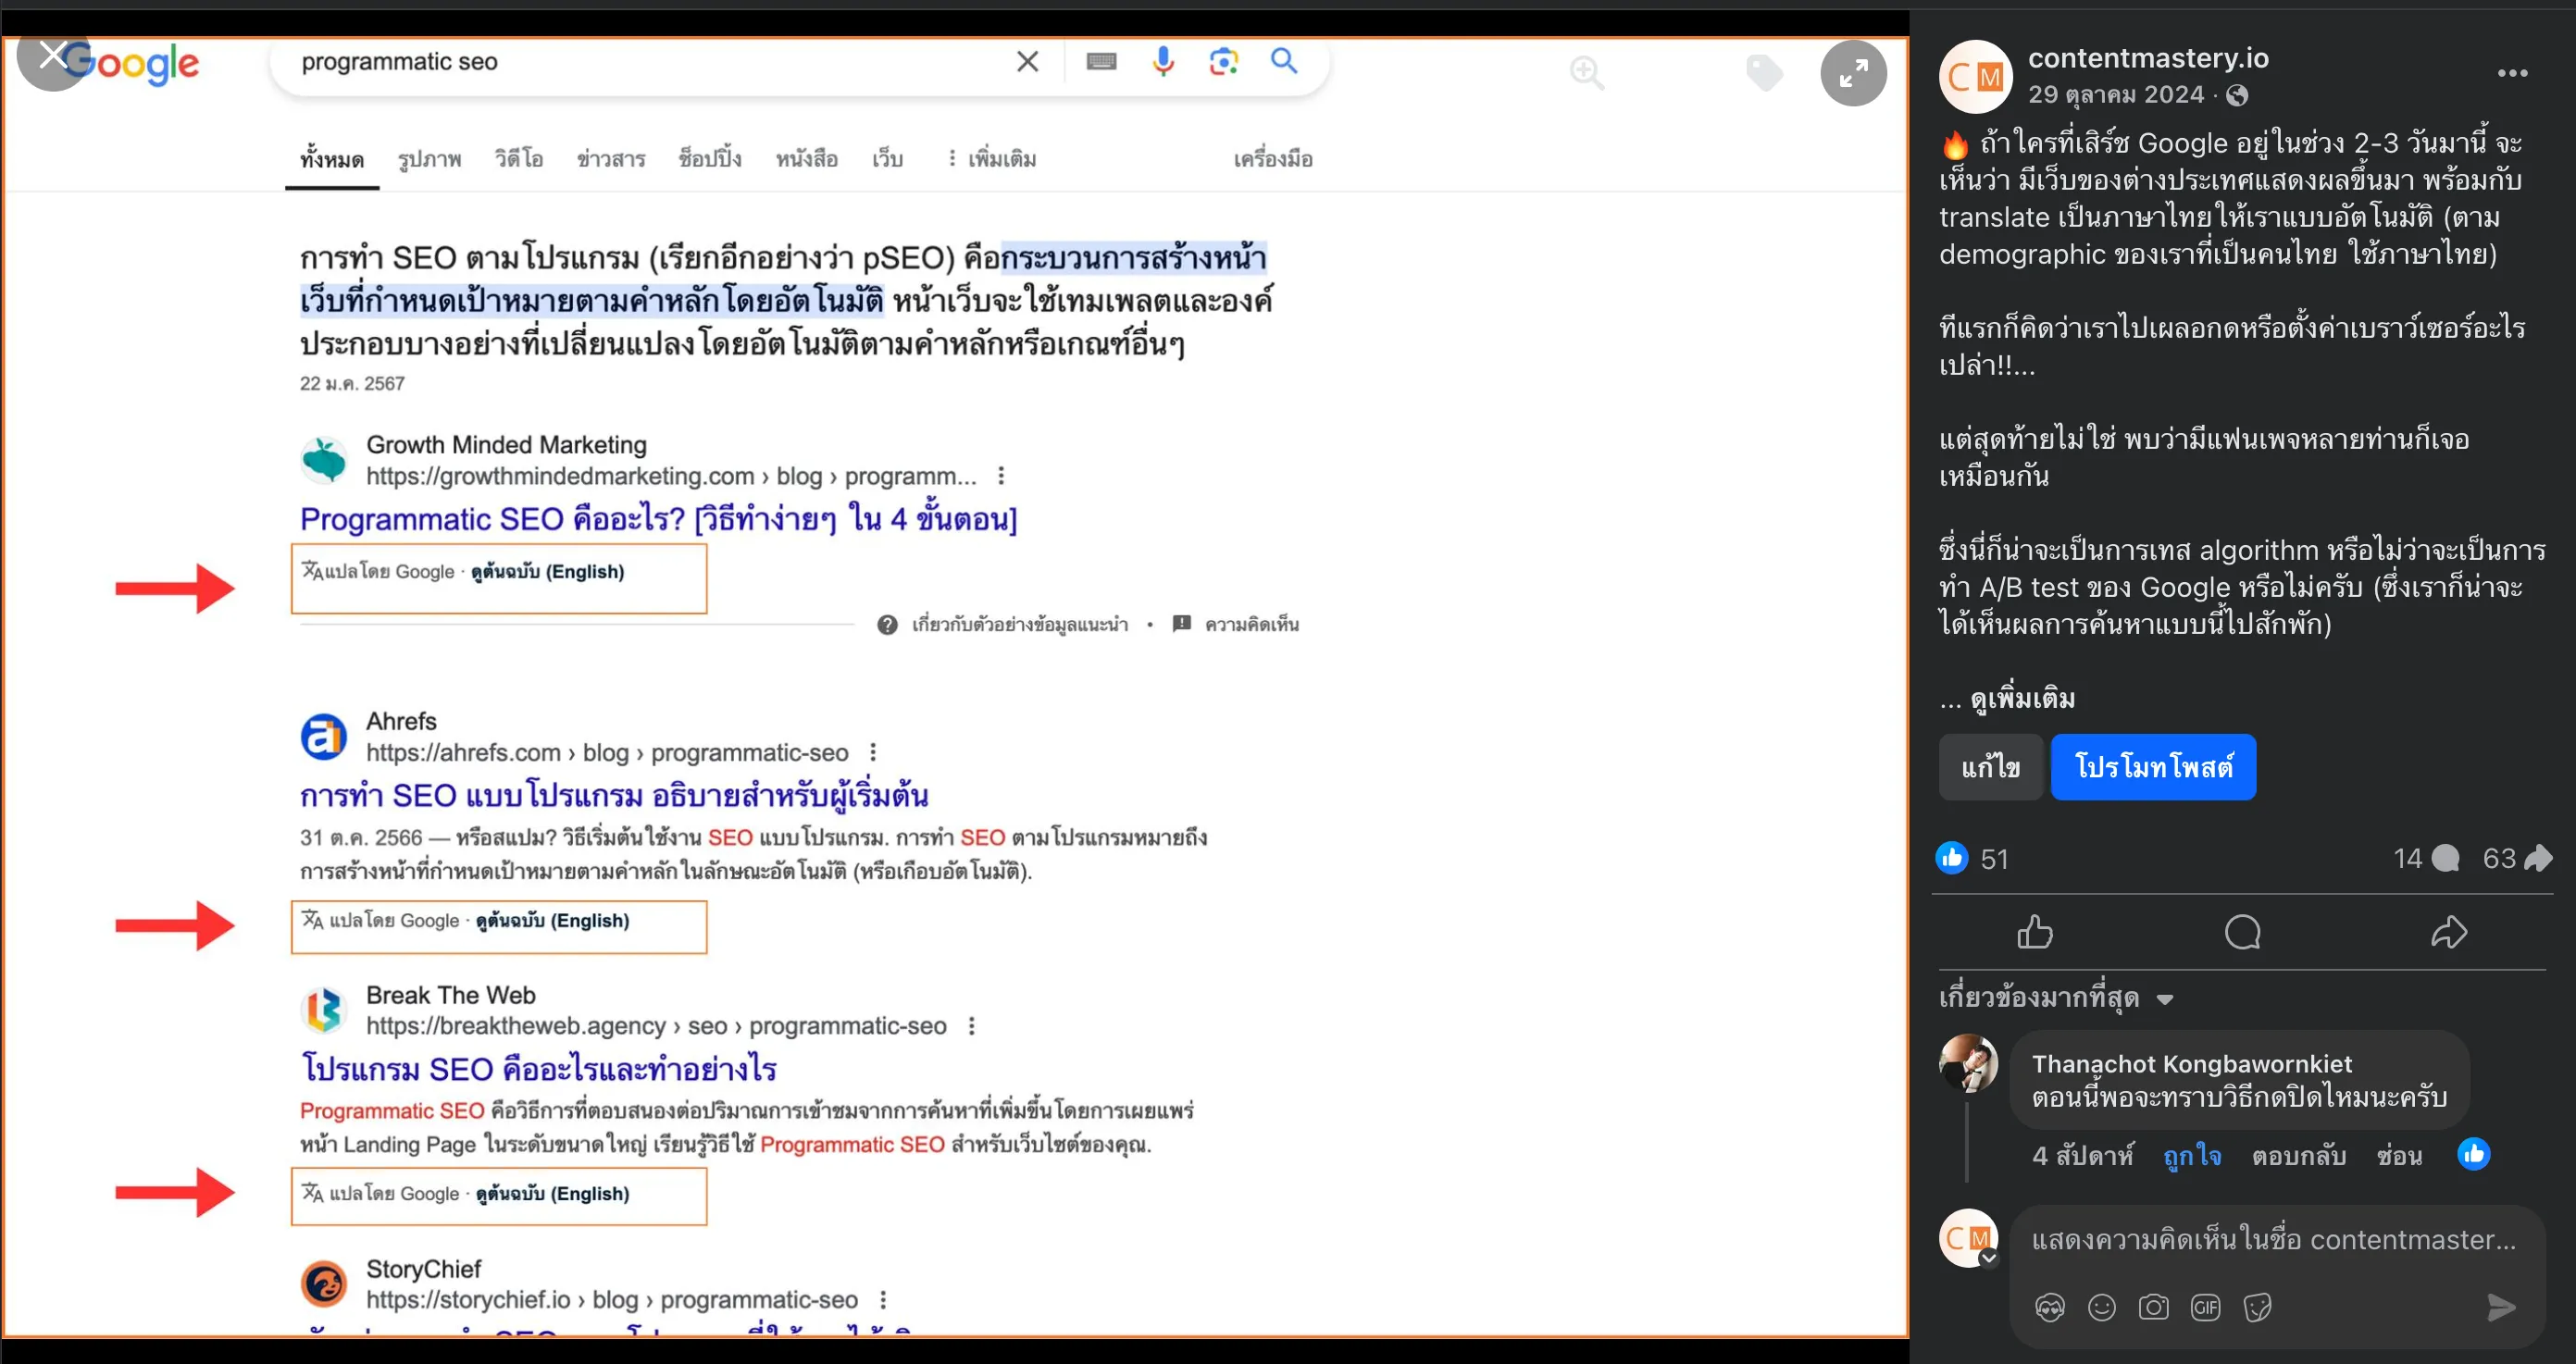Click the thumbs-up Like action icon
The height and width of the screenshot is (1364, 2576).
[2034, 932]
